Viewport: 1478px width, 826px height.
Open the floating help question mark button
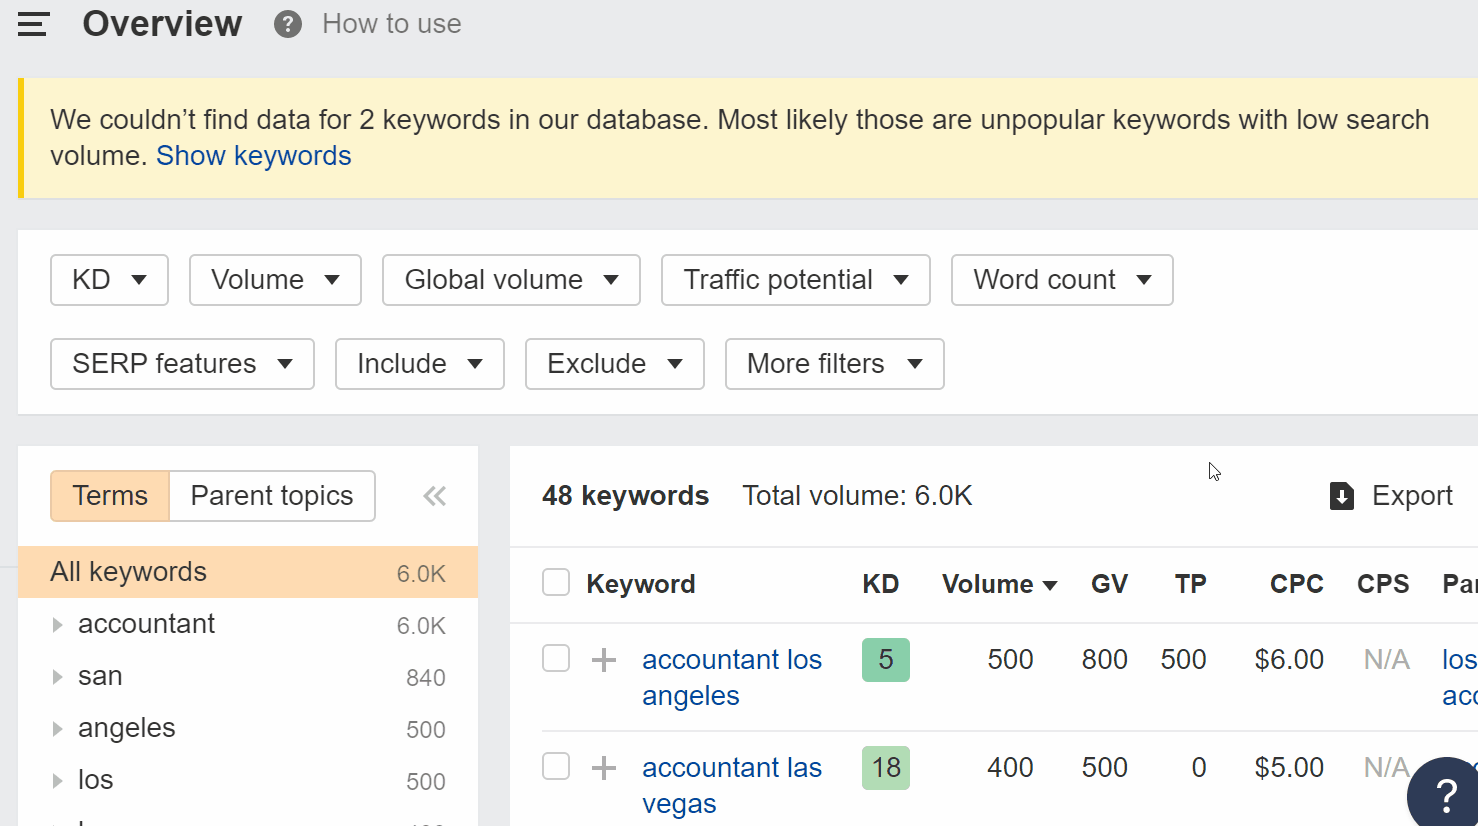click(x=1444, y=793)
